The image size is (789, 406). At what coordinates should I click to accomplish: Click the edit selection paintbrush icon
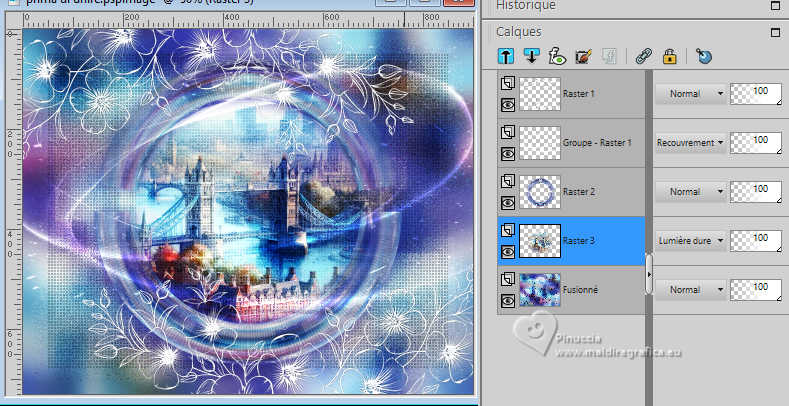click(x=583, y=56)
